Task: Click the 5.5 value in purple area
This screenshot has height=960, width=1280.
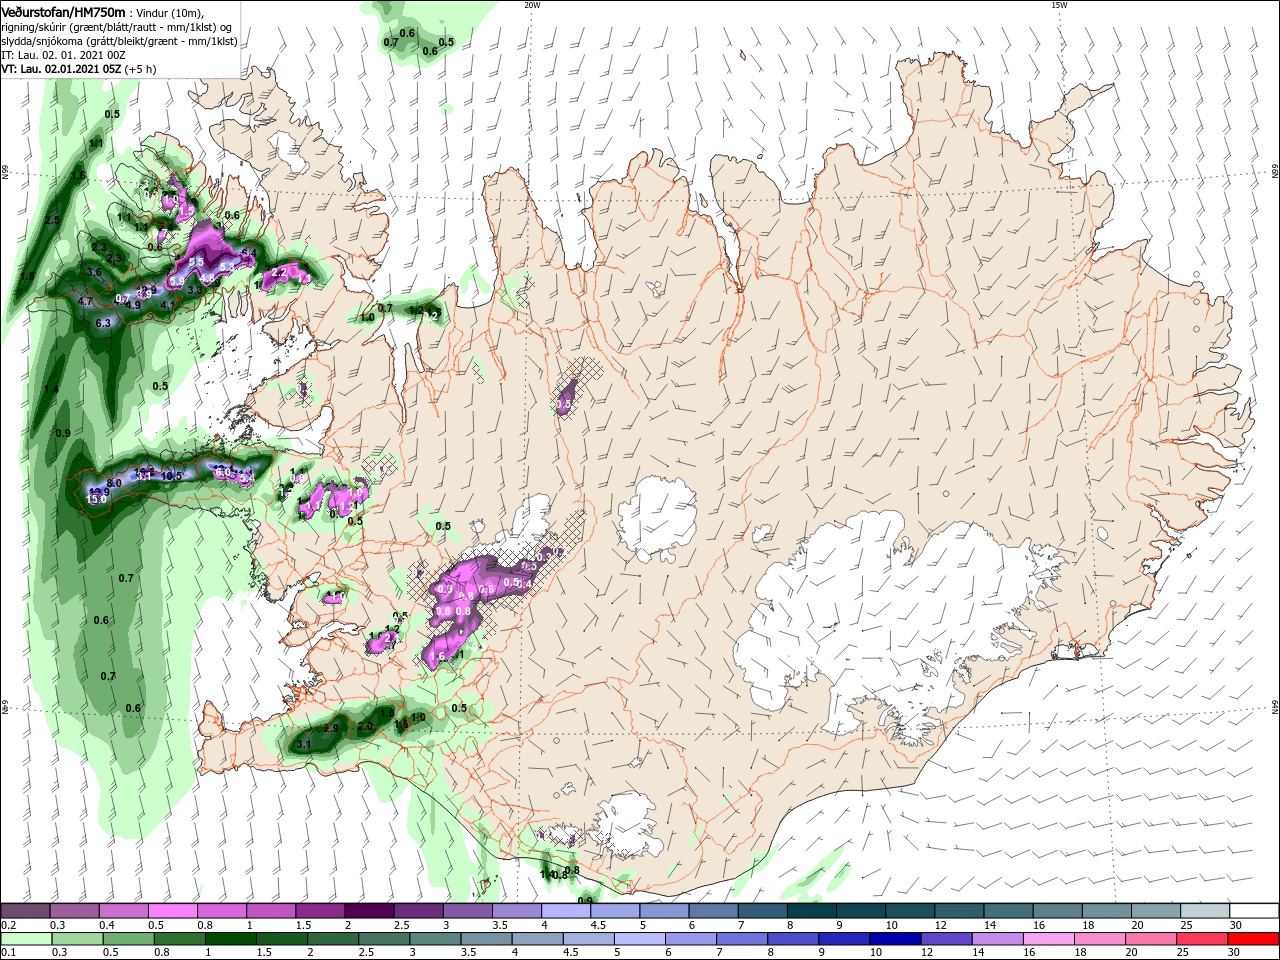Action: [x=196, y=262]
